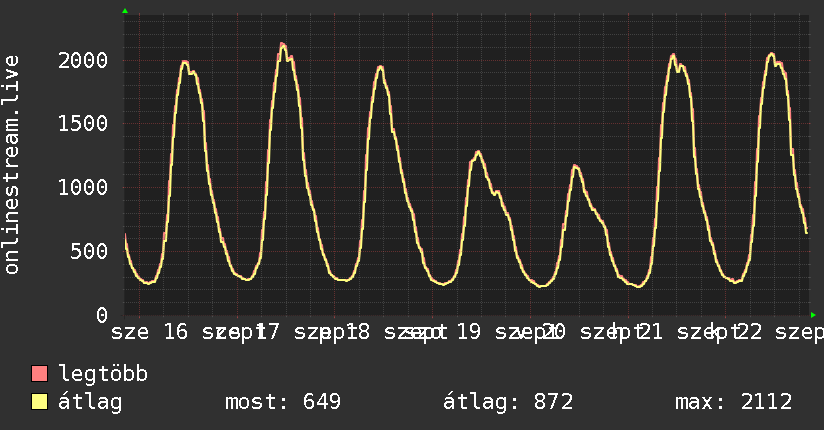Click the 1000 y-axis label

83,188
